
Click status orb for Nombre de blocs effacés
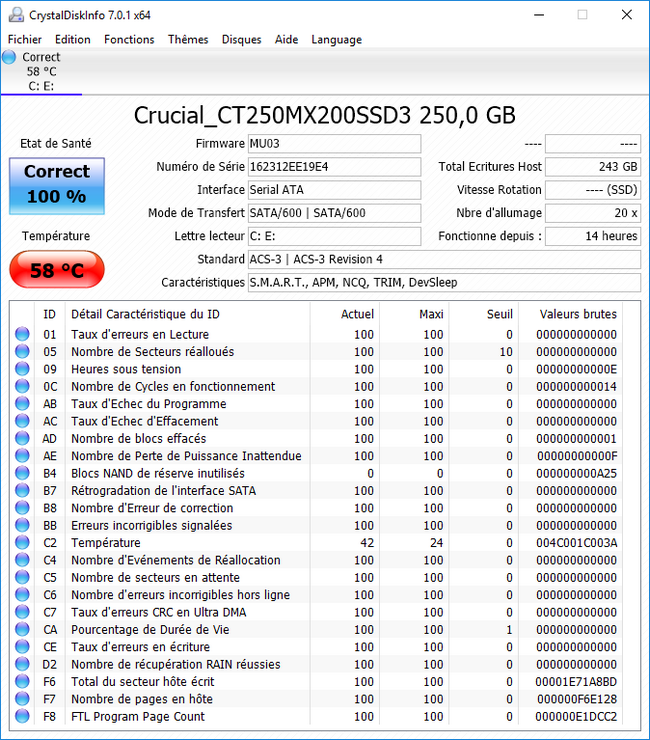[22, 438]
